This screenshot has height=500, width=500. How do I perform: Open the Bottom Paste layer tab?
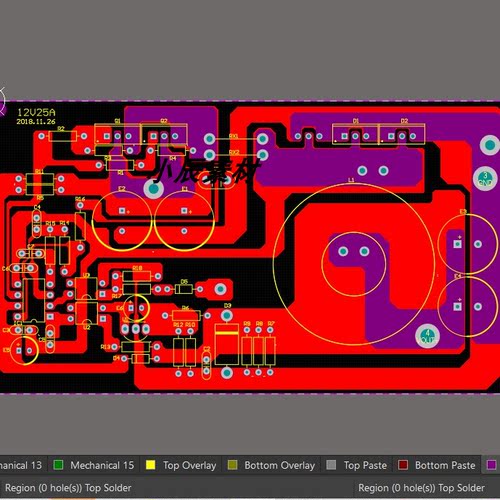click(x=437, y=465)
